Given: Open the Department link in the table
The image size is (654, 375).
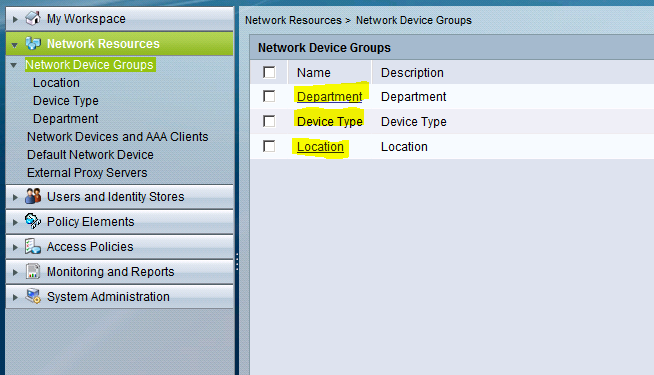Looking at the screenshot, I should (330, 96).
